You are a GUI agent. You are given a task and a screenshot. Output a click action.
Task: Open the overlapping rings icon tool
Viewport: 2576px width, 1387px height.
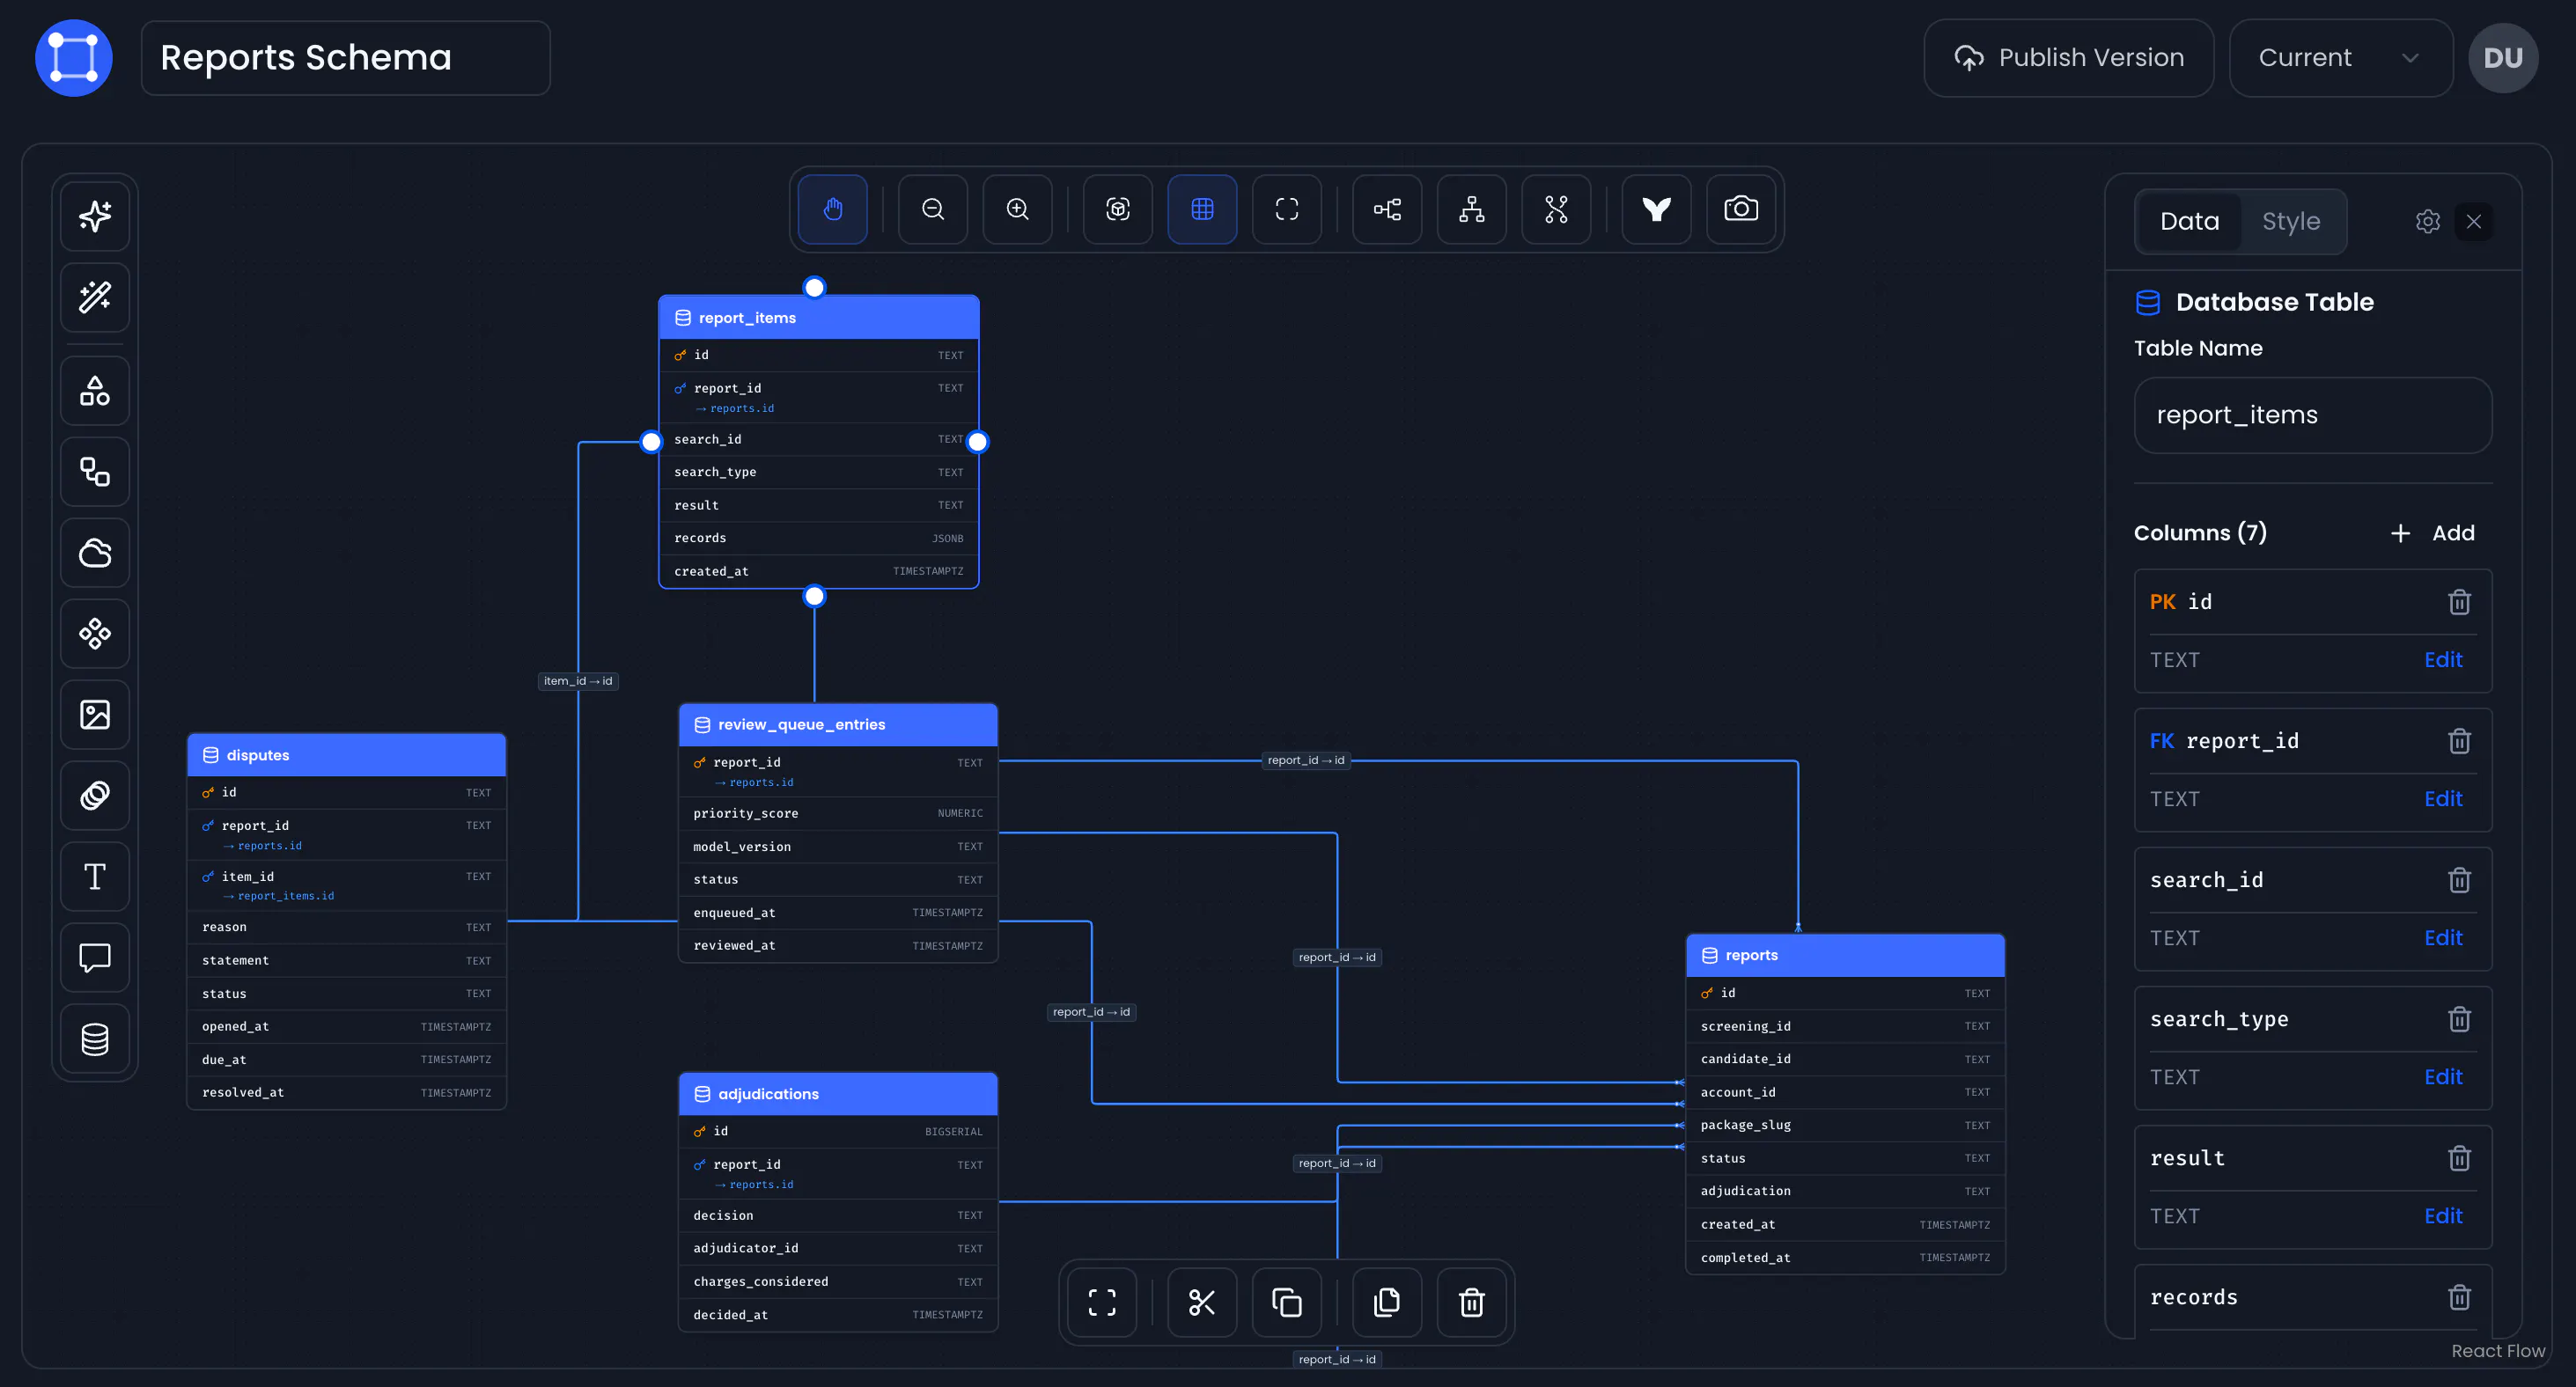[x=95, y=795]
